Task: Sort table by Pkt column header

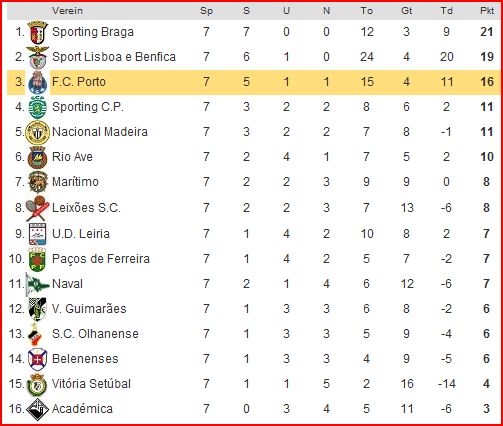Action: (x=487, y=11)
